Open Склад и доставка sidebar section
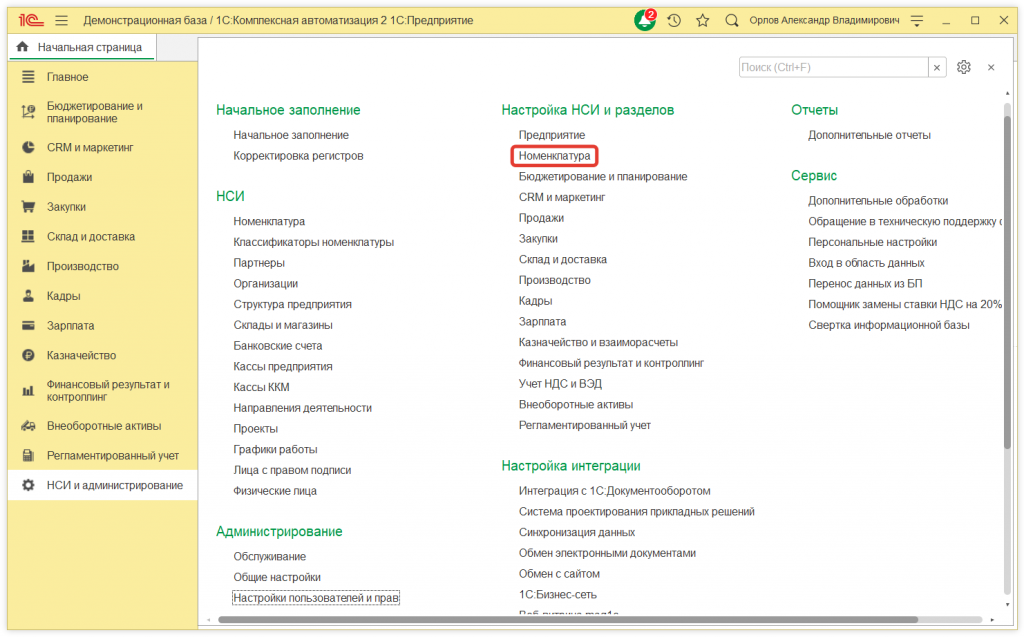This screenshot has width=1024, height=637. (90, 237)
